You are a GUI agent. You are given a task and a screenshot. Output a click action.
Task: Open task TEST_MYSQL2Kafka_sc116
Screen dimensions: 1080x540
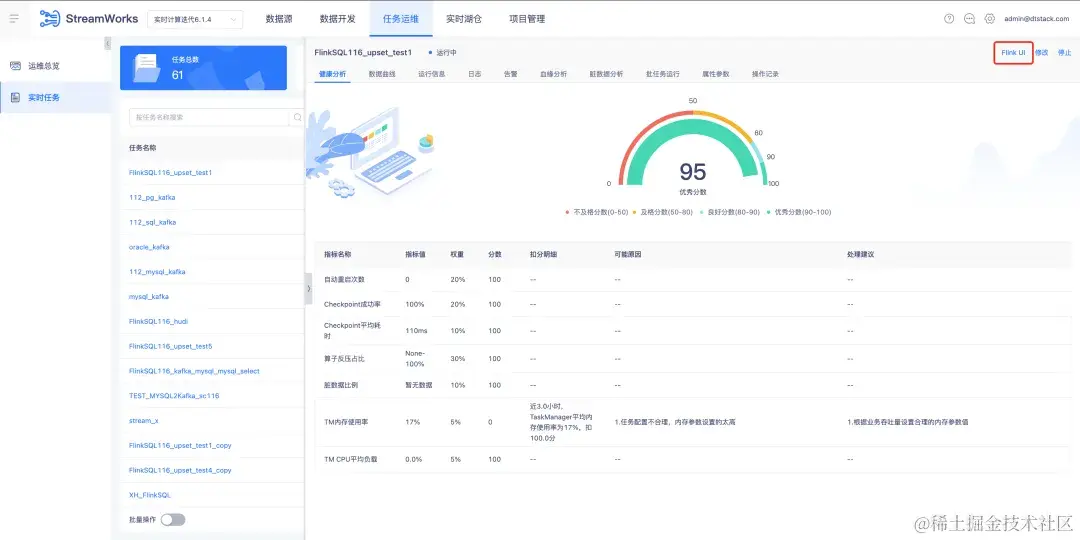click(174, 395)
